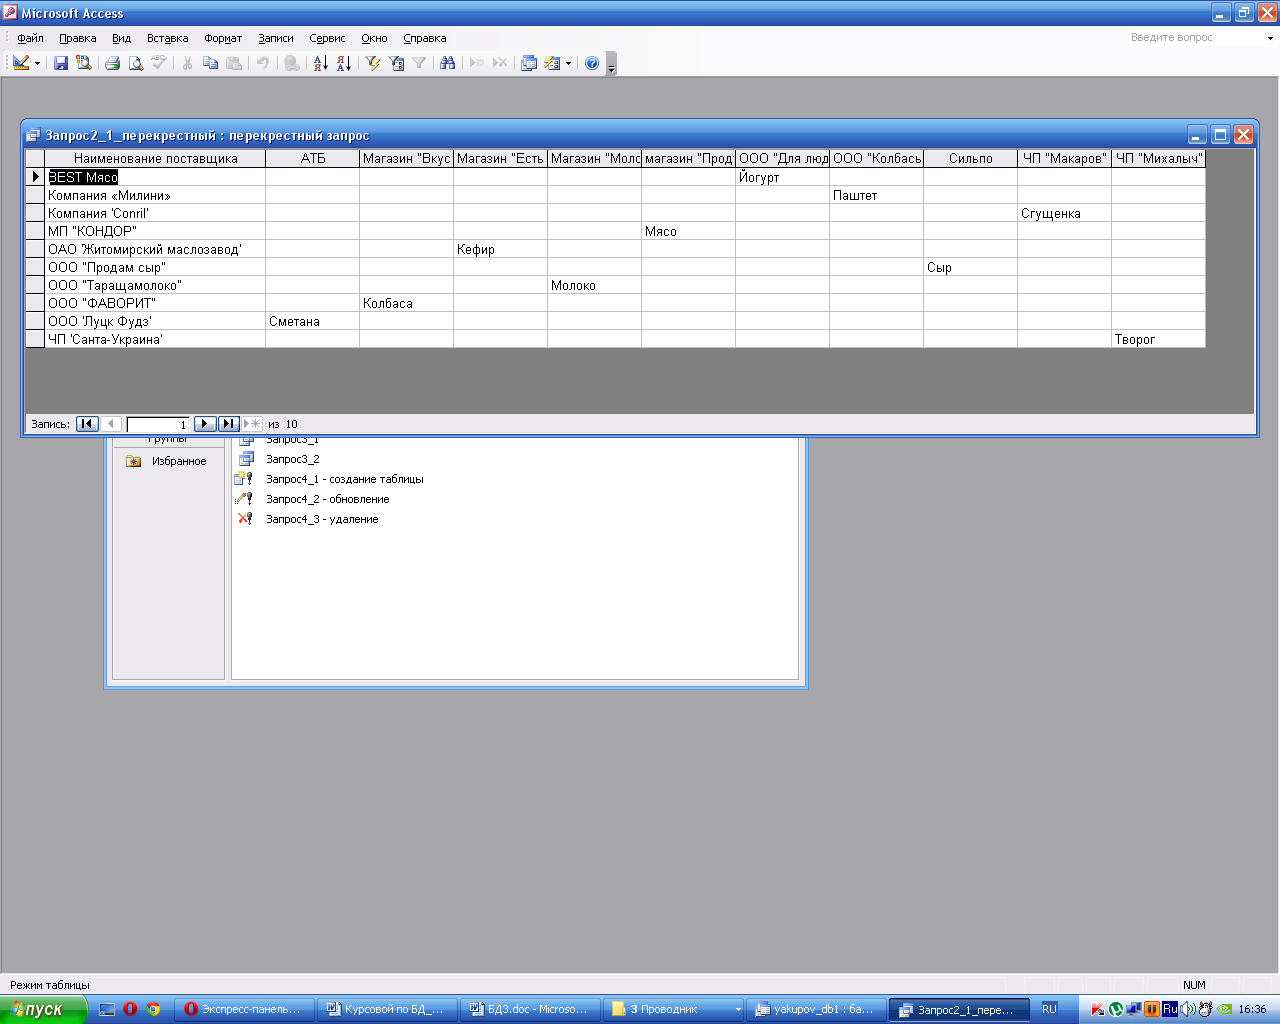Select the 'Наименование поставщика' column header
This screenshot has height=1024, width=1280.
(x=155, y=158)
